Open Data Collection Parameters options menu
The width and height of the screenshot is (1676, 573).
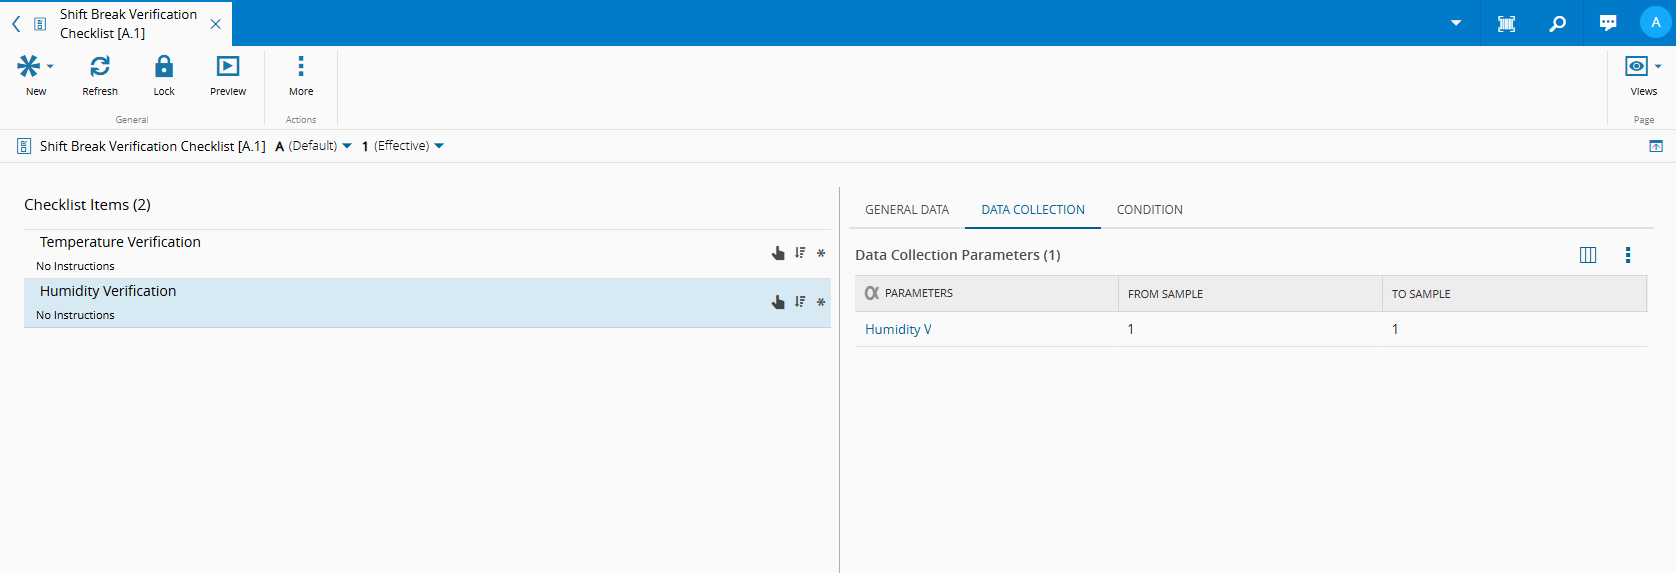1628,255
